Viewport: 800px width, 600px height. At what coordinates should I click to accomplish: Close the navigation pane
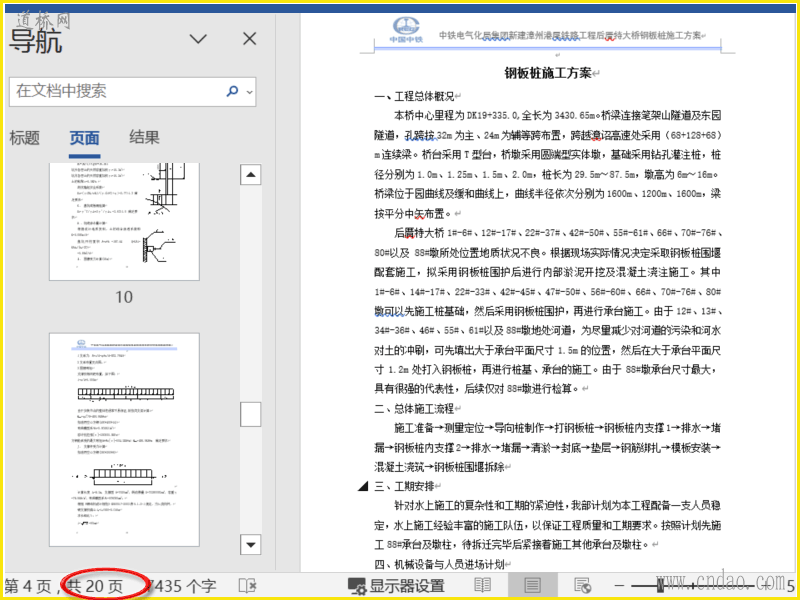pos(249,38)
